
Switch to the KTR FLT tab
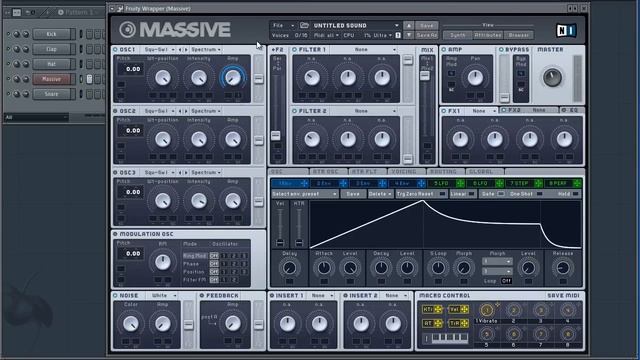(367, 172)
